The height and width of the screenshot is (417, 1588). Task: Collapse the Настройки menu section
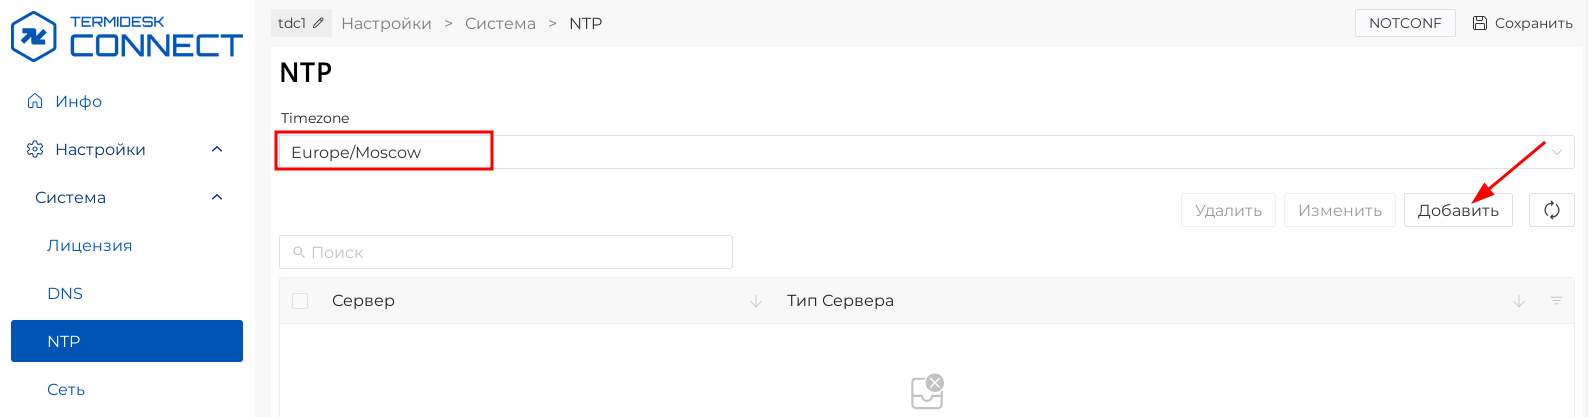tap(217, 150)
